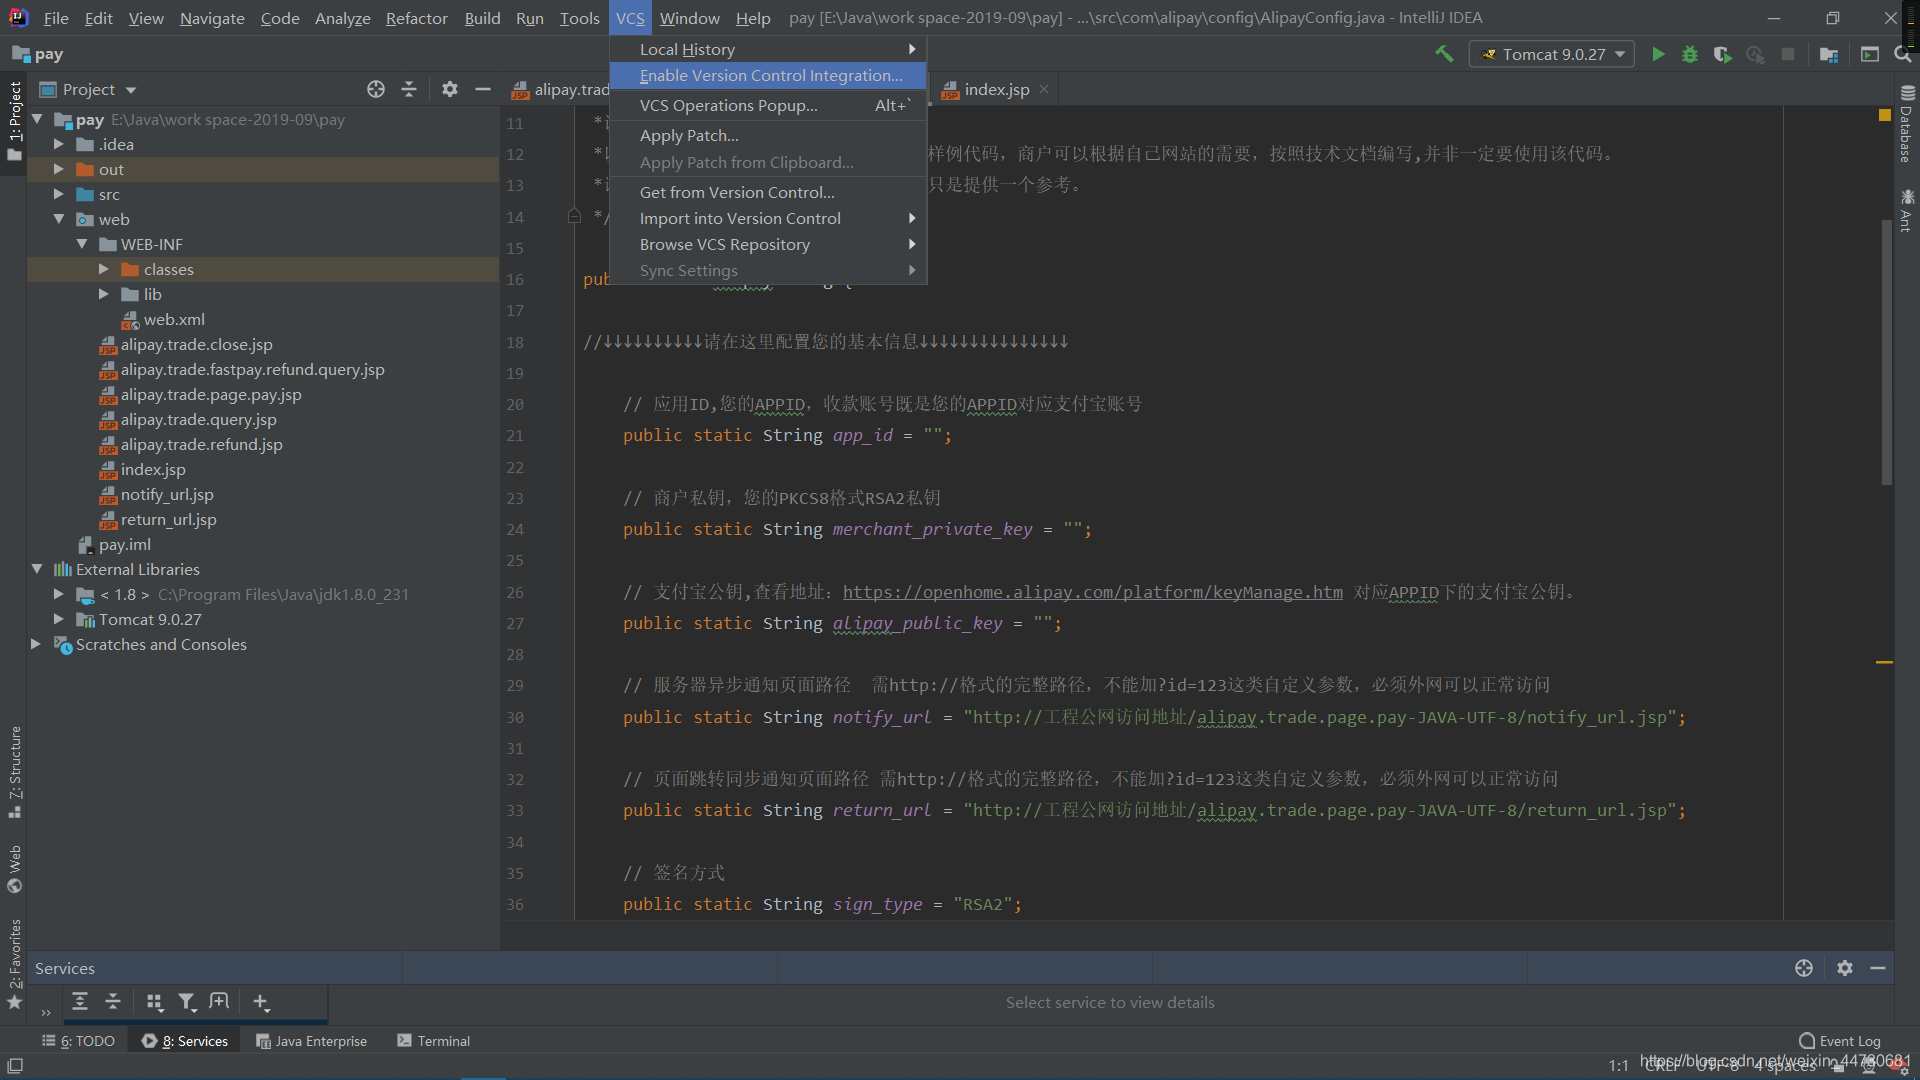
Task: Open the Refactor menu
Action: point(417,18)
